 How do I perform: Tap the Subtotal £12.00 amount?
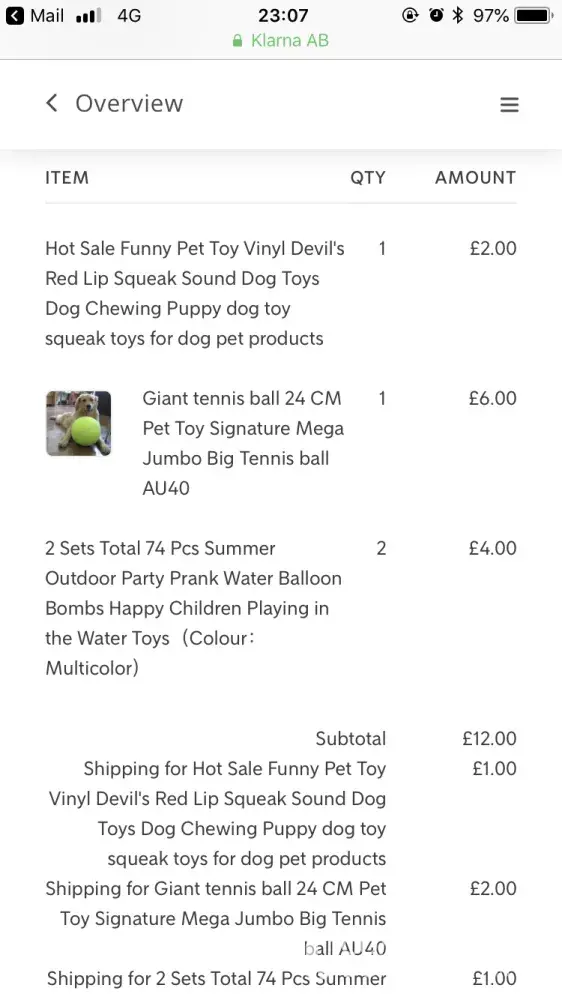[489, 739]
